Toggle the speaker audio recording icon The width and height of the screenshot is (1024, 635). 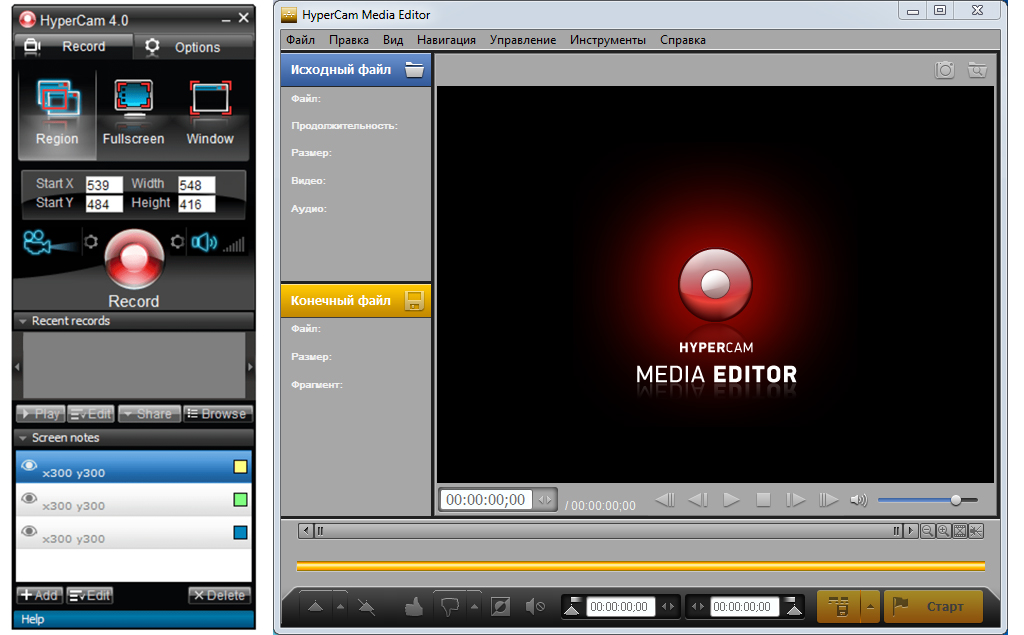tap(204, 242)
